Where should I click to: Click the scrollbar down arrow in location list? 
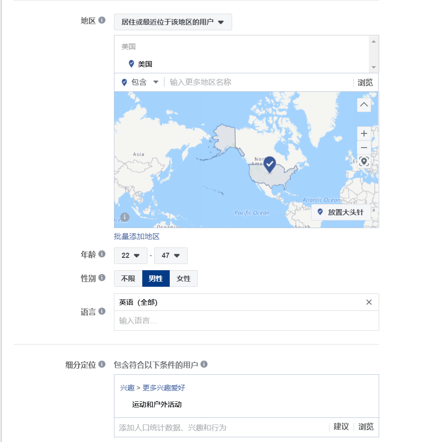374,67
